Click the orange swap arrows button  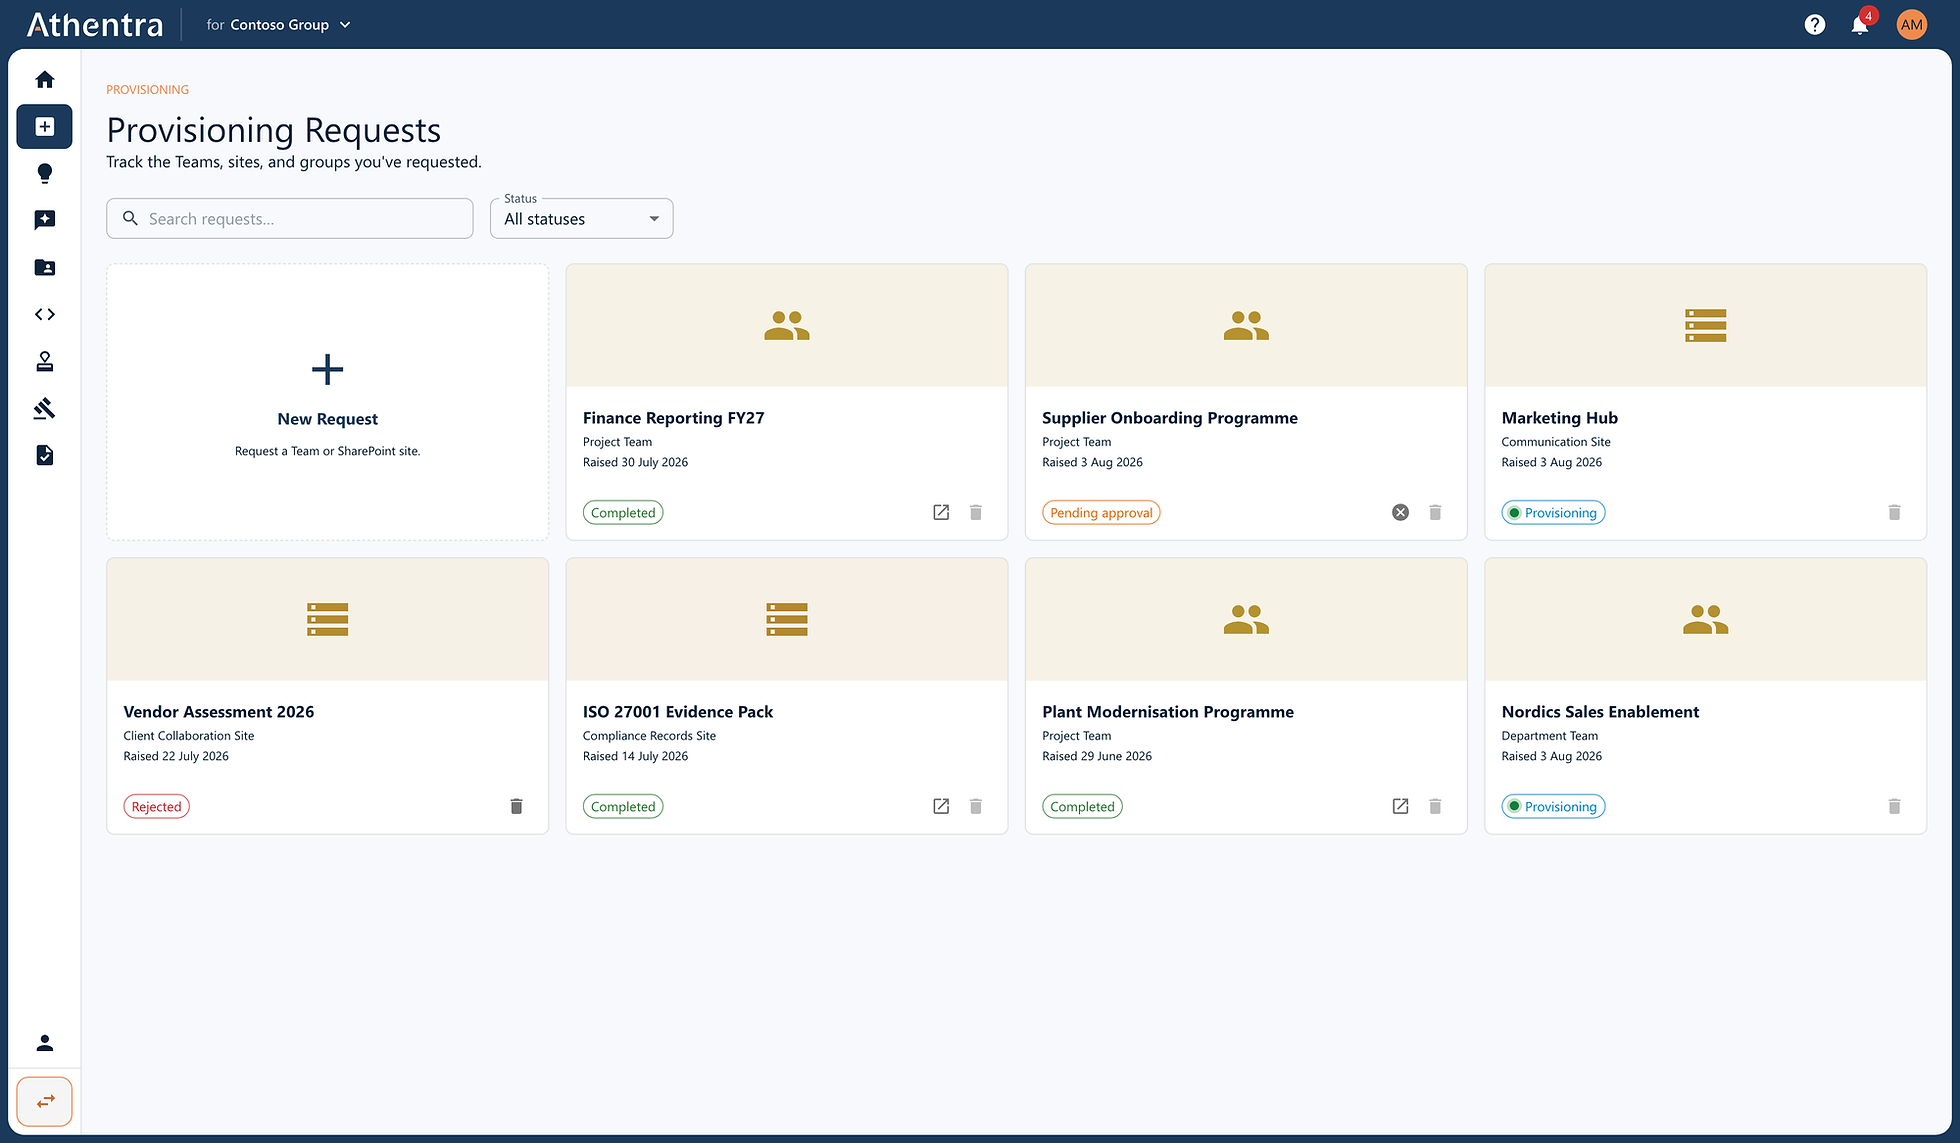click(44, 1101)
